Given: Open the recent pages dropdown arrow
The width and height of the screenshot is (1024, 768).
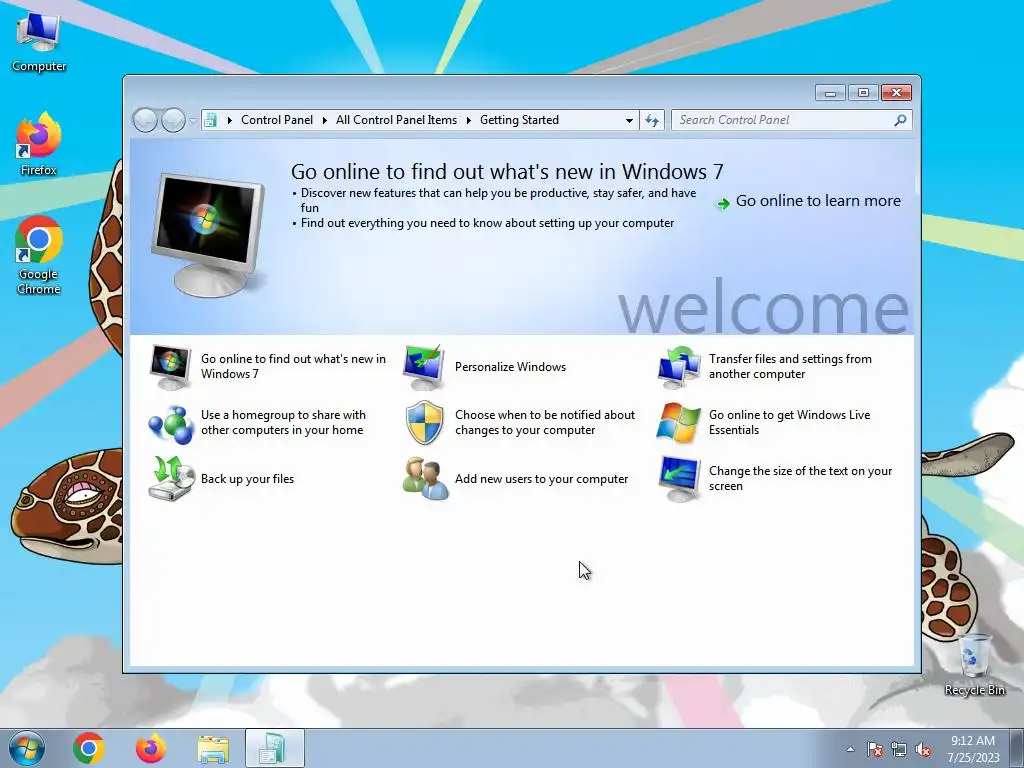Looking at the screenshot, I should click(193, 121).
